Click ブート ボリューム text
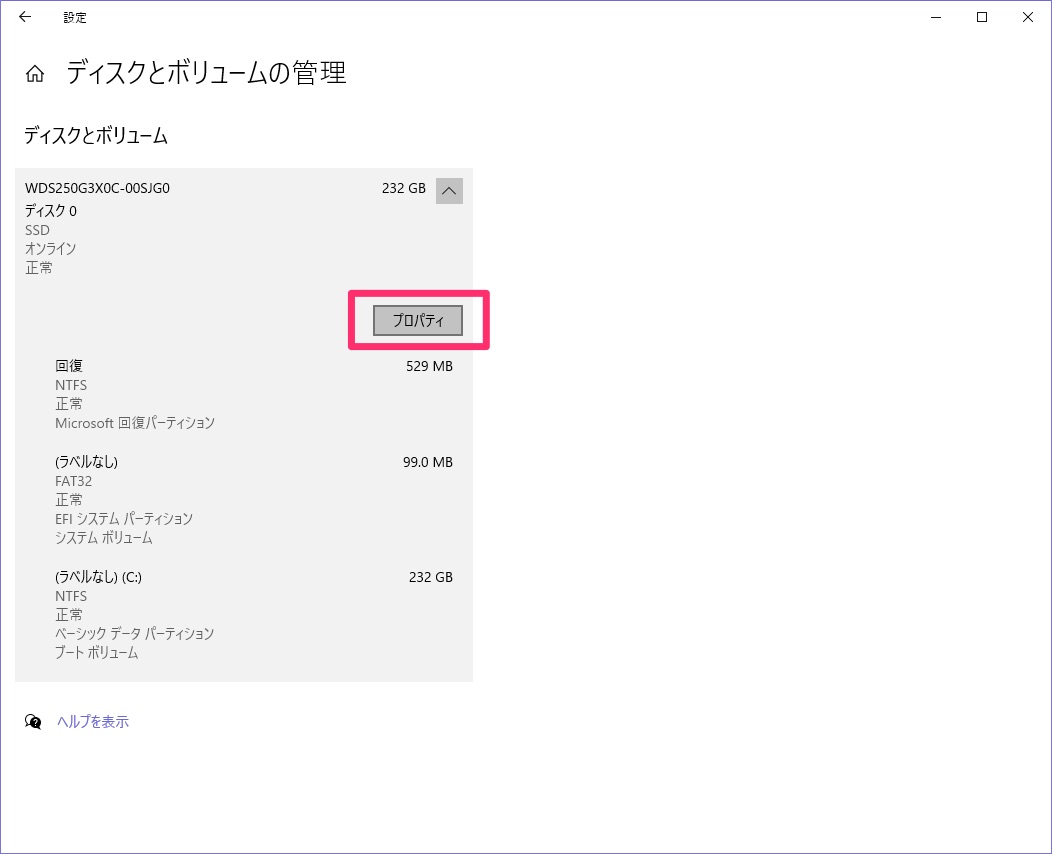The width and height of the screenshot is (1052, 854). (97, 653)
